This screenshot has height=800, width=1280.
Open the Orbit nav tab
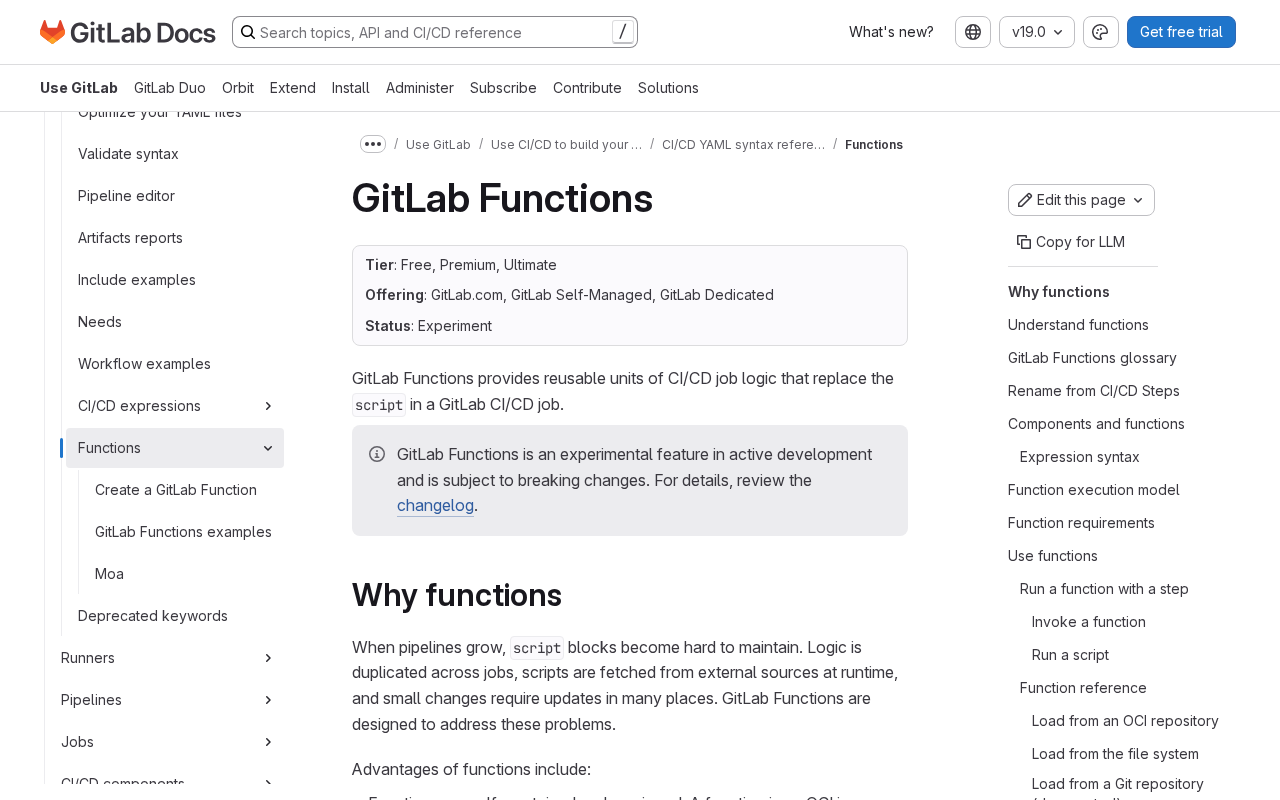tap(238, 88)
